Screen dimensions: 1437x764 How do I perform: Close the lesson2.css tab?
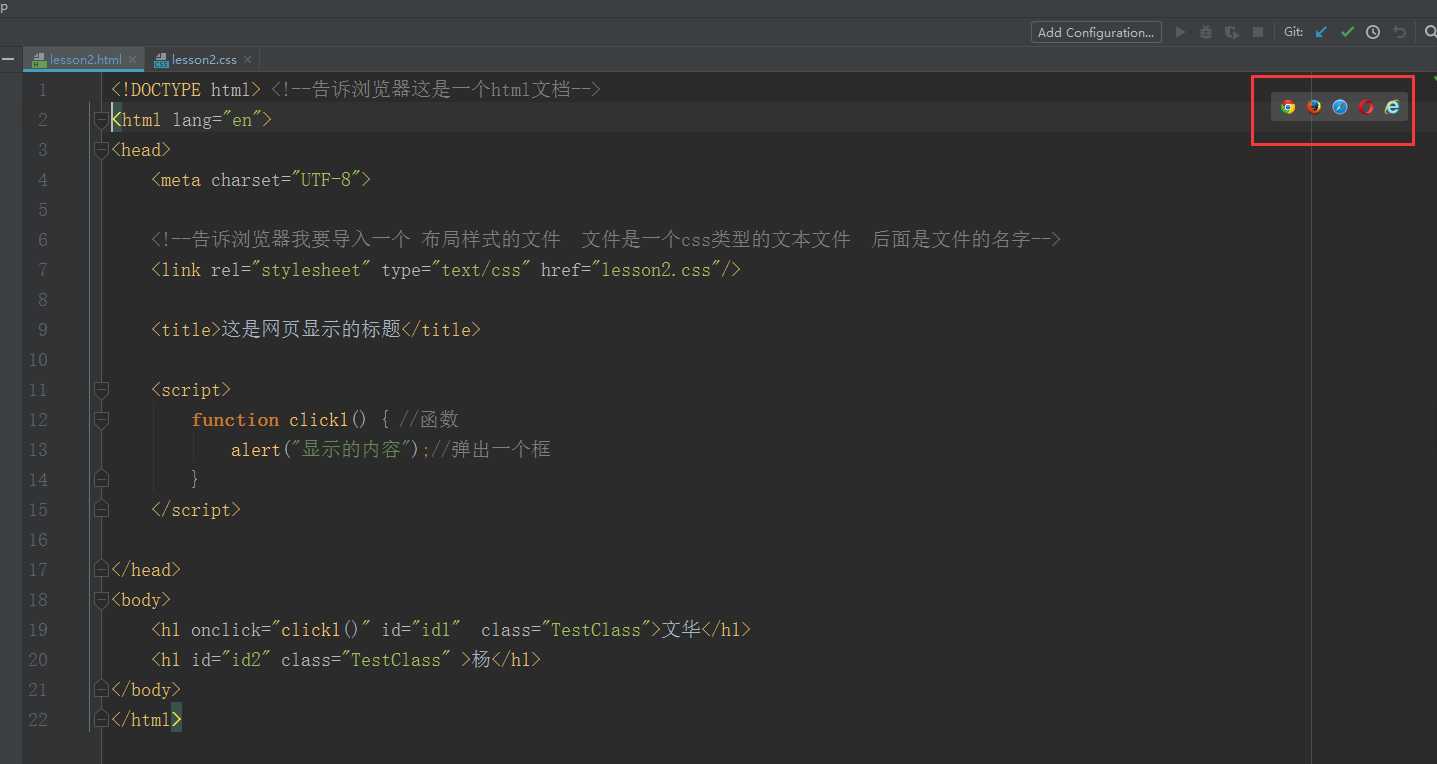point(247,60)
